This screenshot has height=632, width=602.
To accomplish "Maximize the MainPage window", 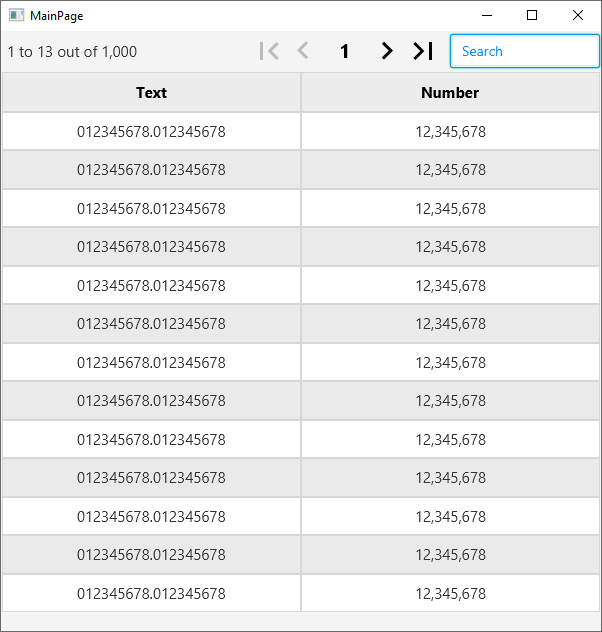I will click(532, 16).
